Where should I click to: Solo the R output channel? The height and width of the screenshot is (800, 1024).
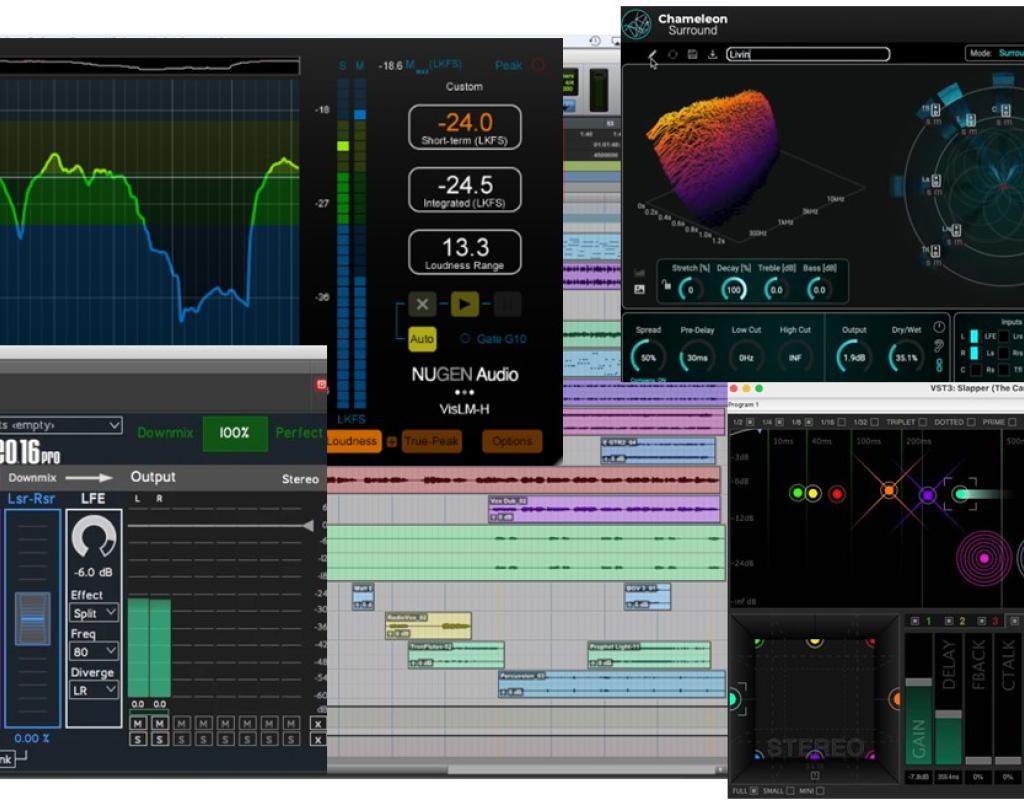[159, 739]
